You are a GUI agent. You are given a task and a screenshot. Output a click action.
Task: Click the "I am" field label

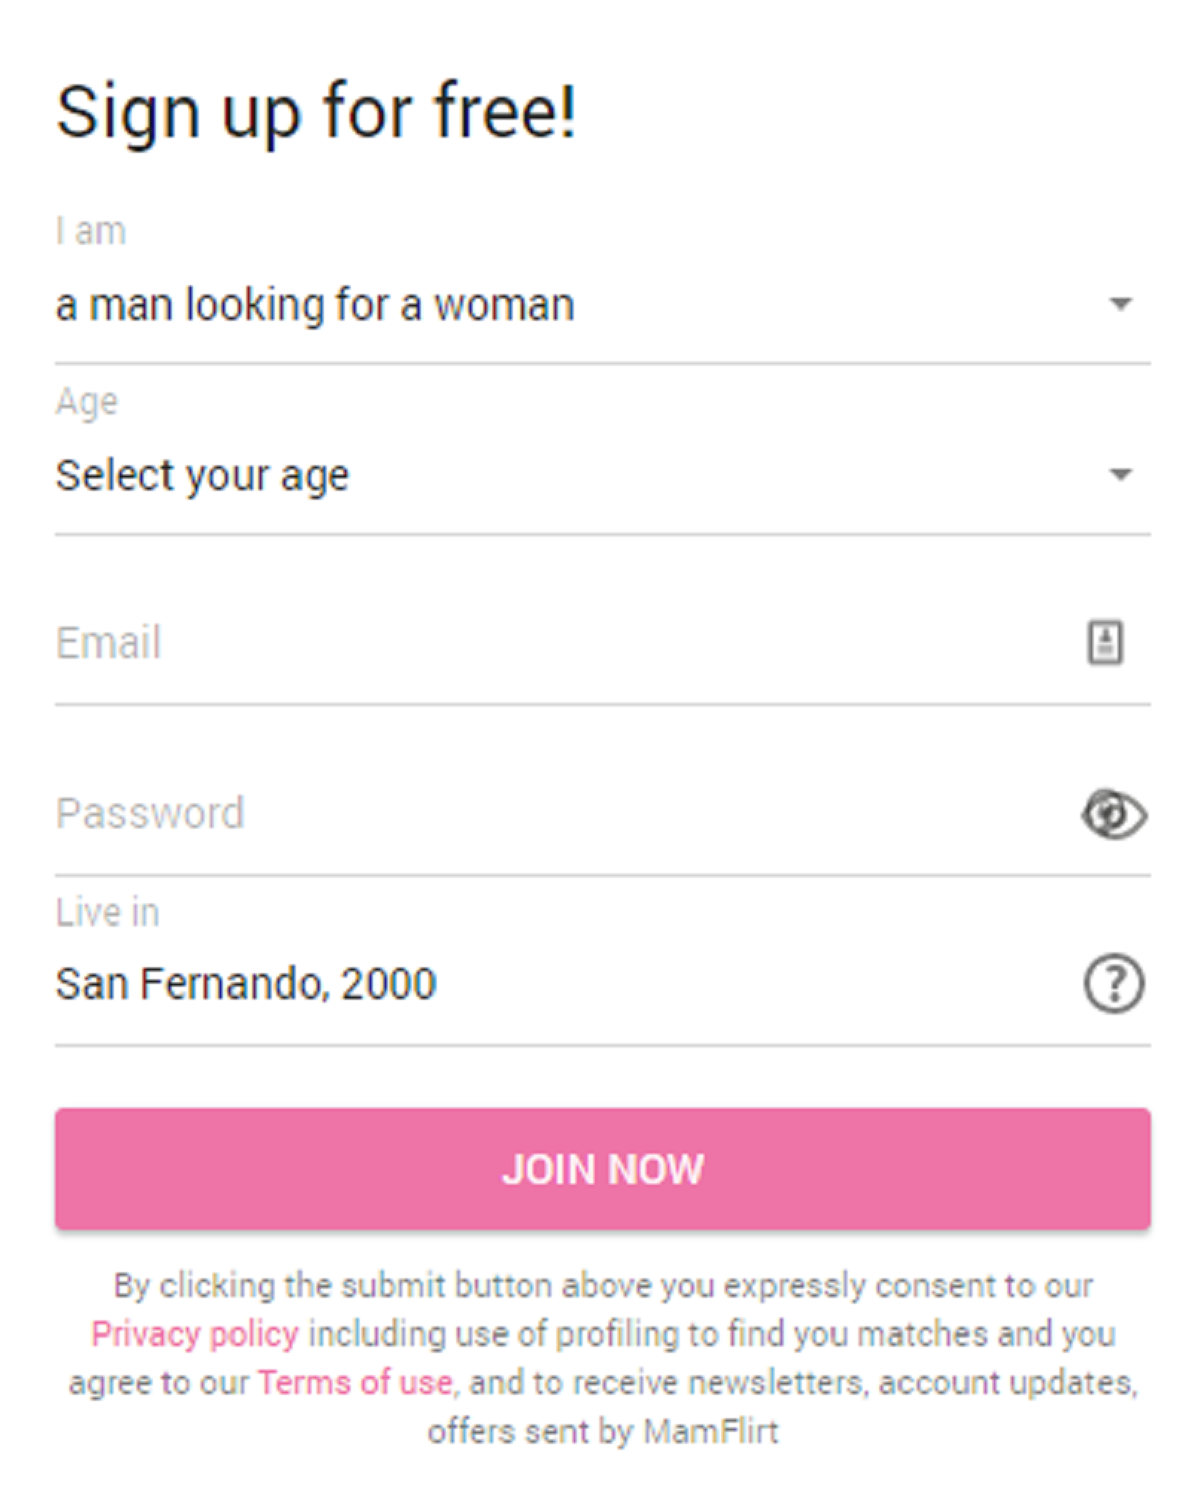coord(91,231)
